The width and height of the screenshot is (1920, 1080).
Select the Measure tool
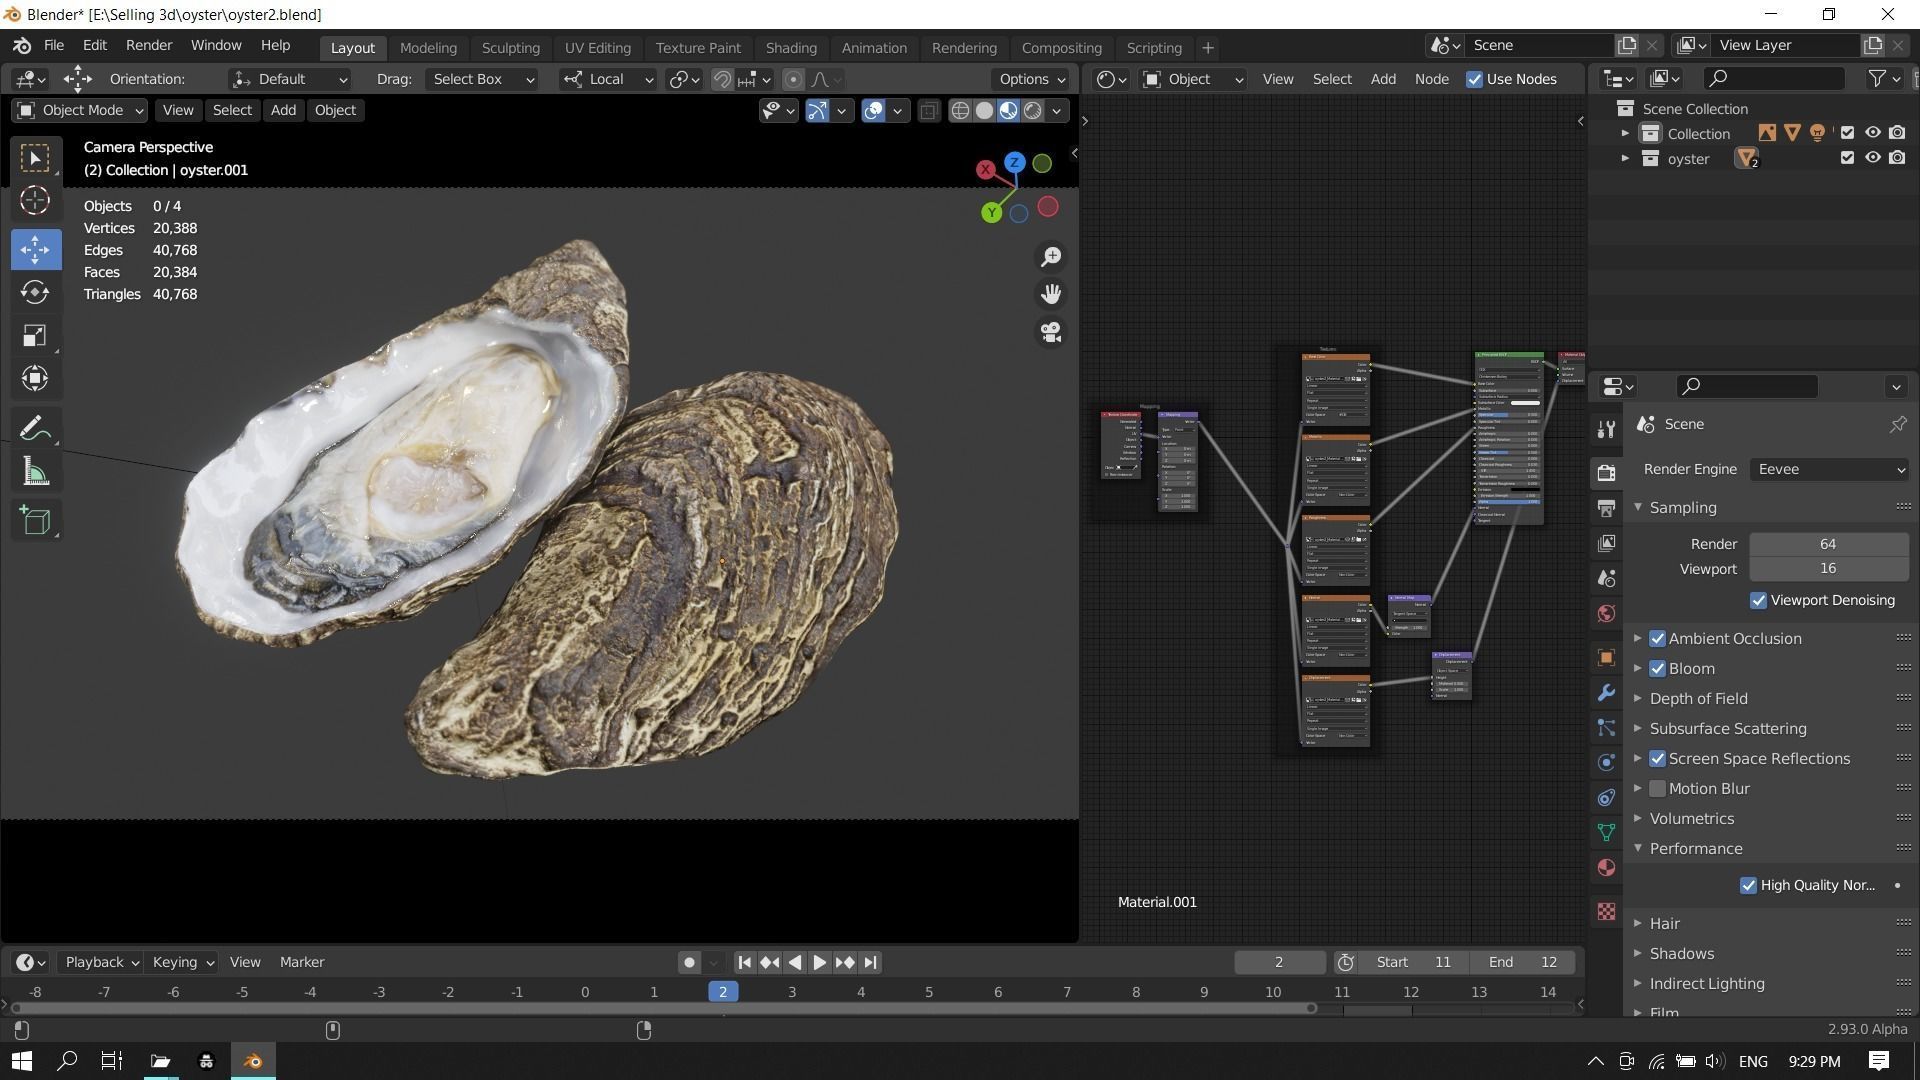[x=35, y=471]
